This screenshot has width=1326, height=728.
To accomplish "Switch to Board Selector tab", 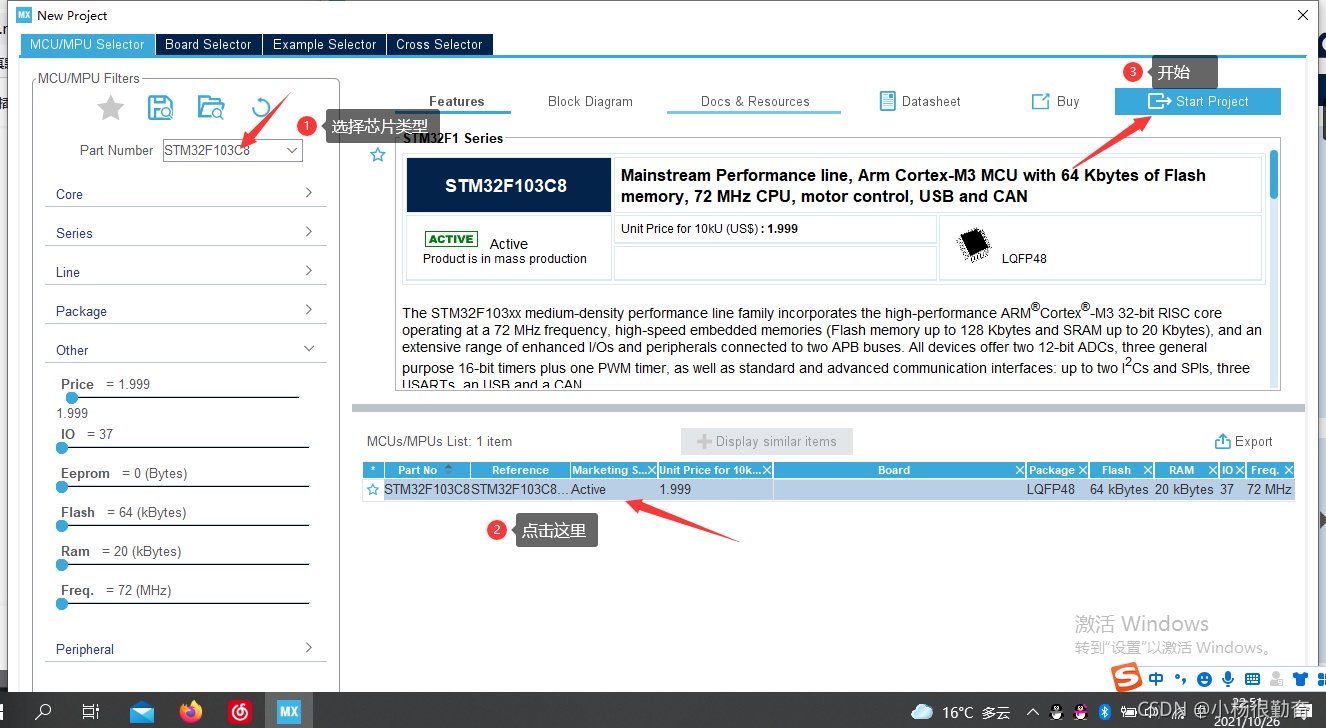I will pos(208,44).
